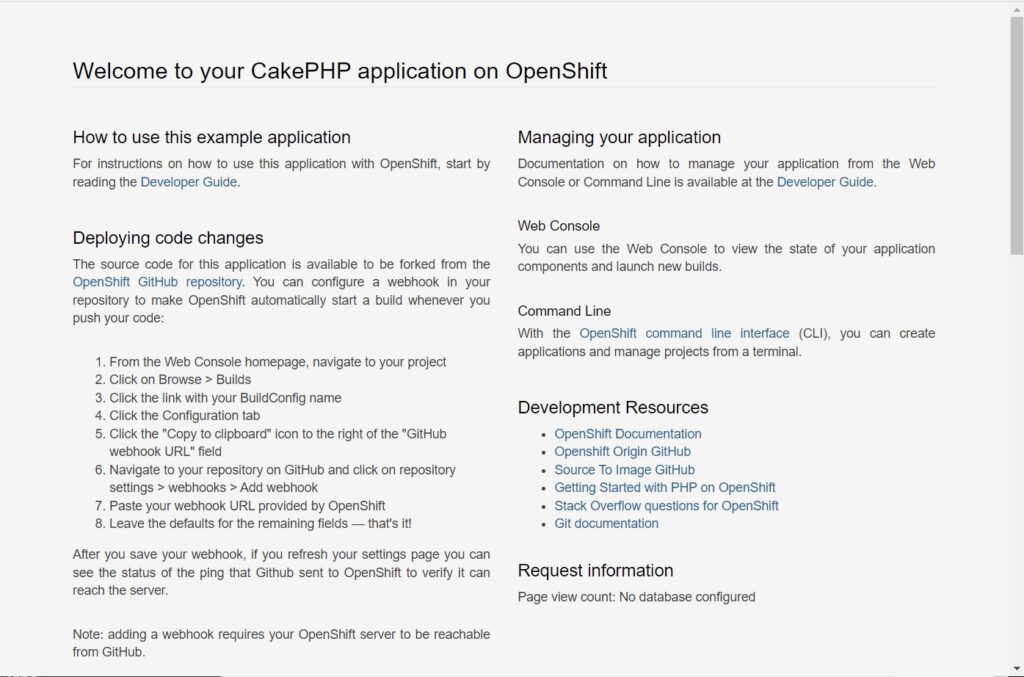This screenshot has height=677, width=1024.
Task: Open OpenShift Documentation under Development Resources
Action: point(627,433)
